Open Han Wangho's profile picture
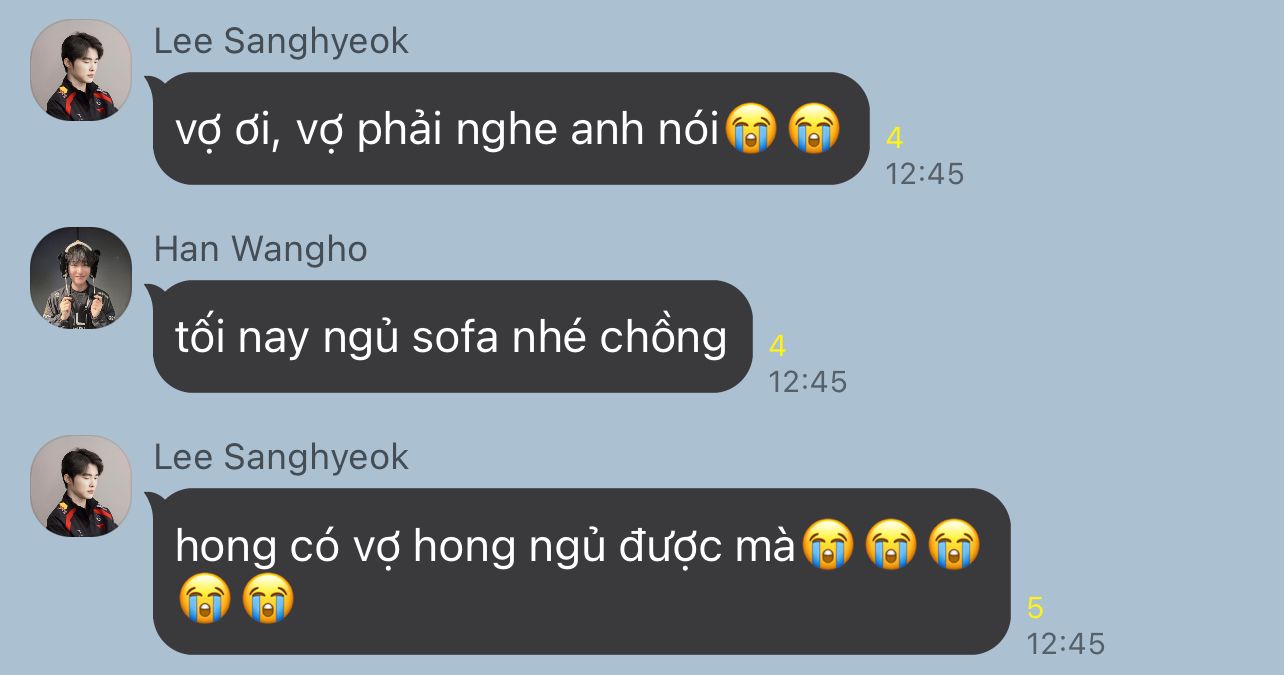 pos(81,278)
